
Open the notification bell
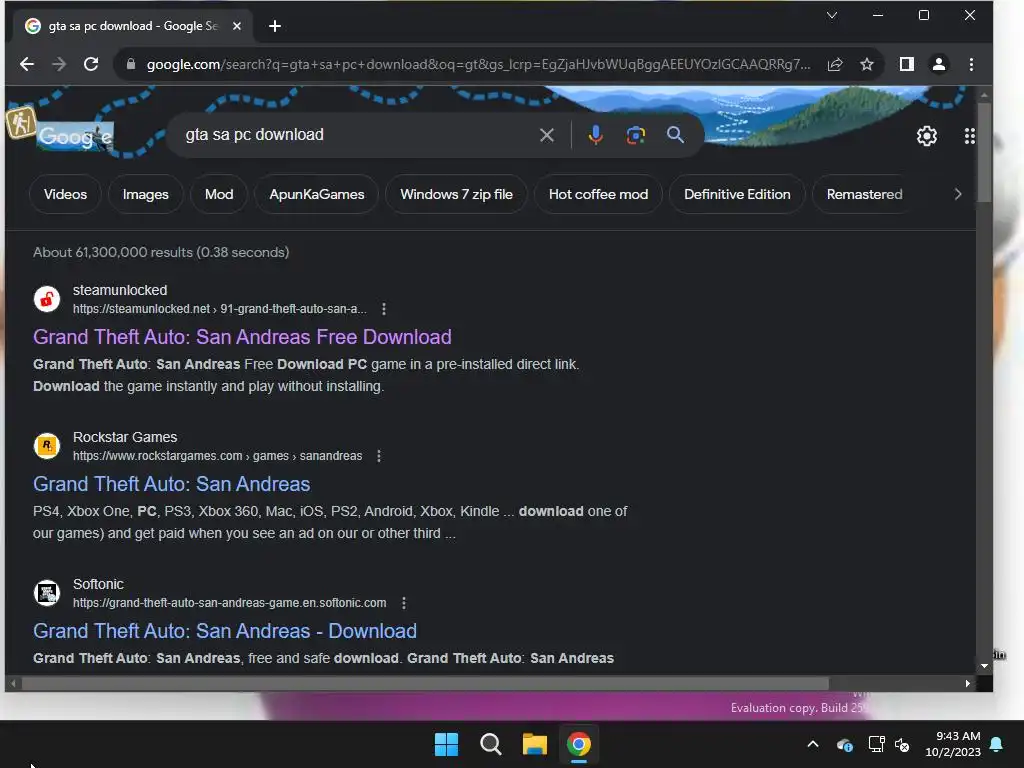pos(997,744)
